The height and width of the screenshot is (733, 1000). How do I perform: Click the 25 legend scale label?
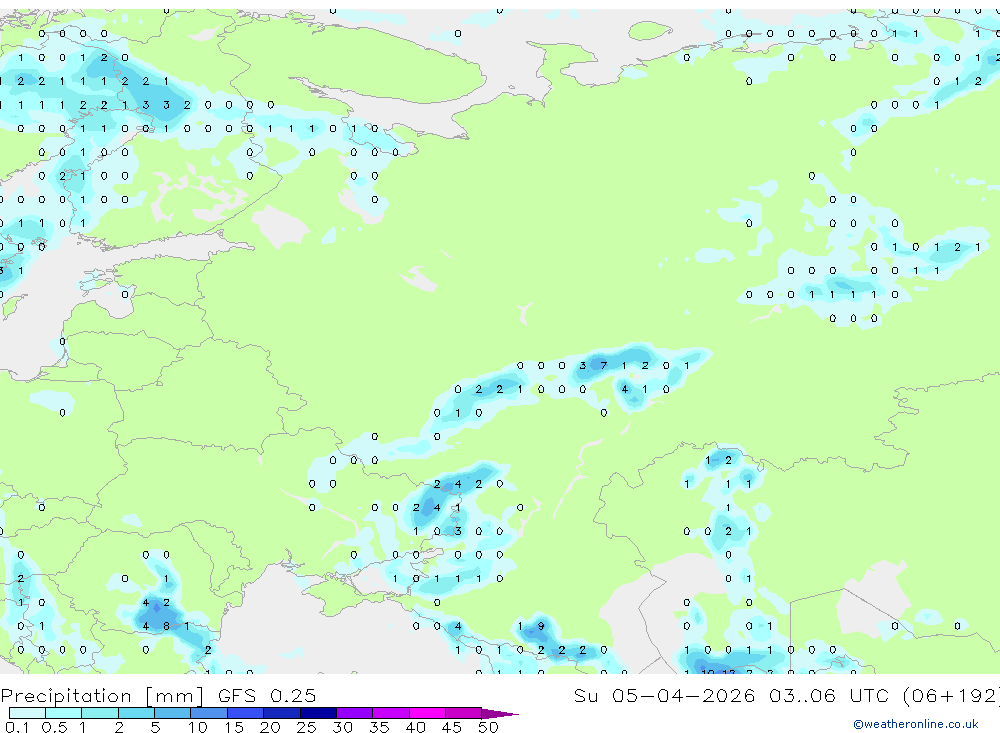coord(306,727)
